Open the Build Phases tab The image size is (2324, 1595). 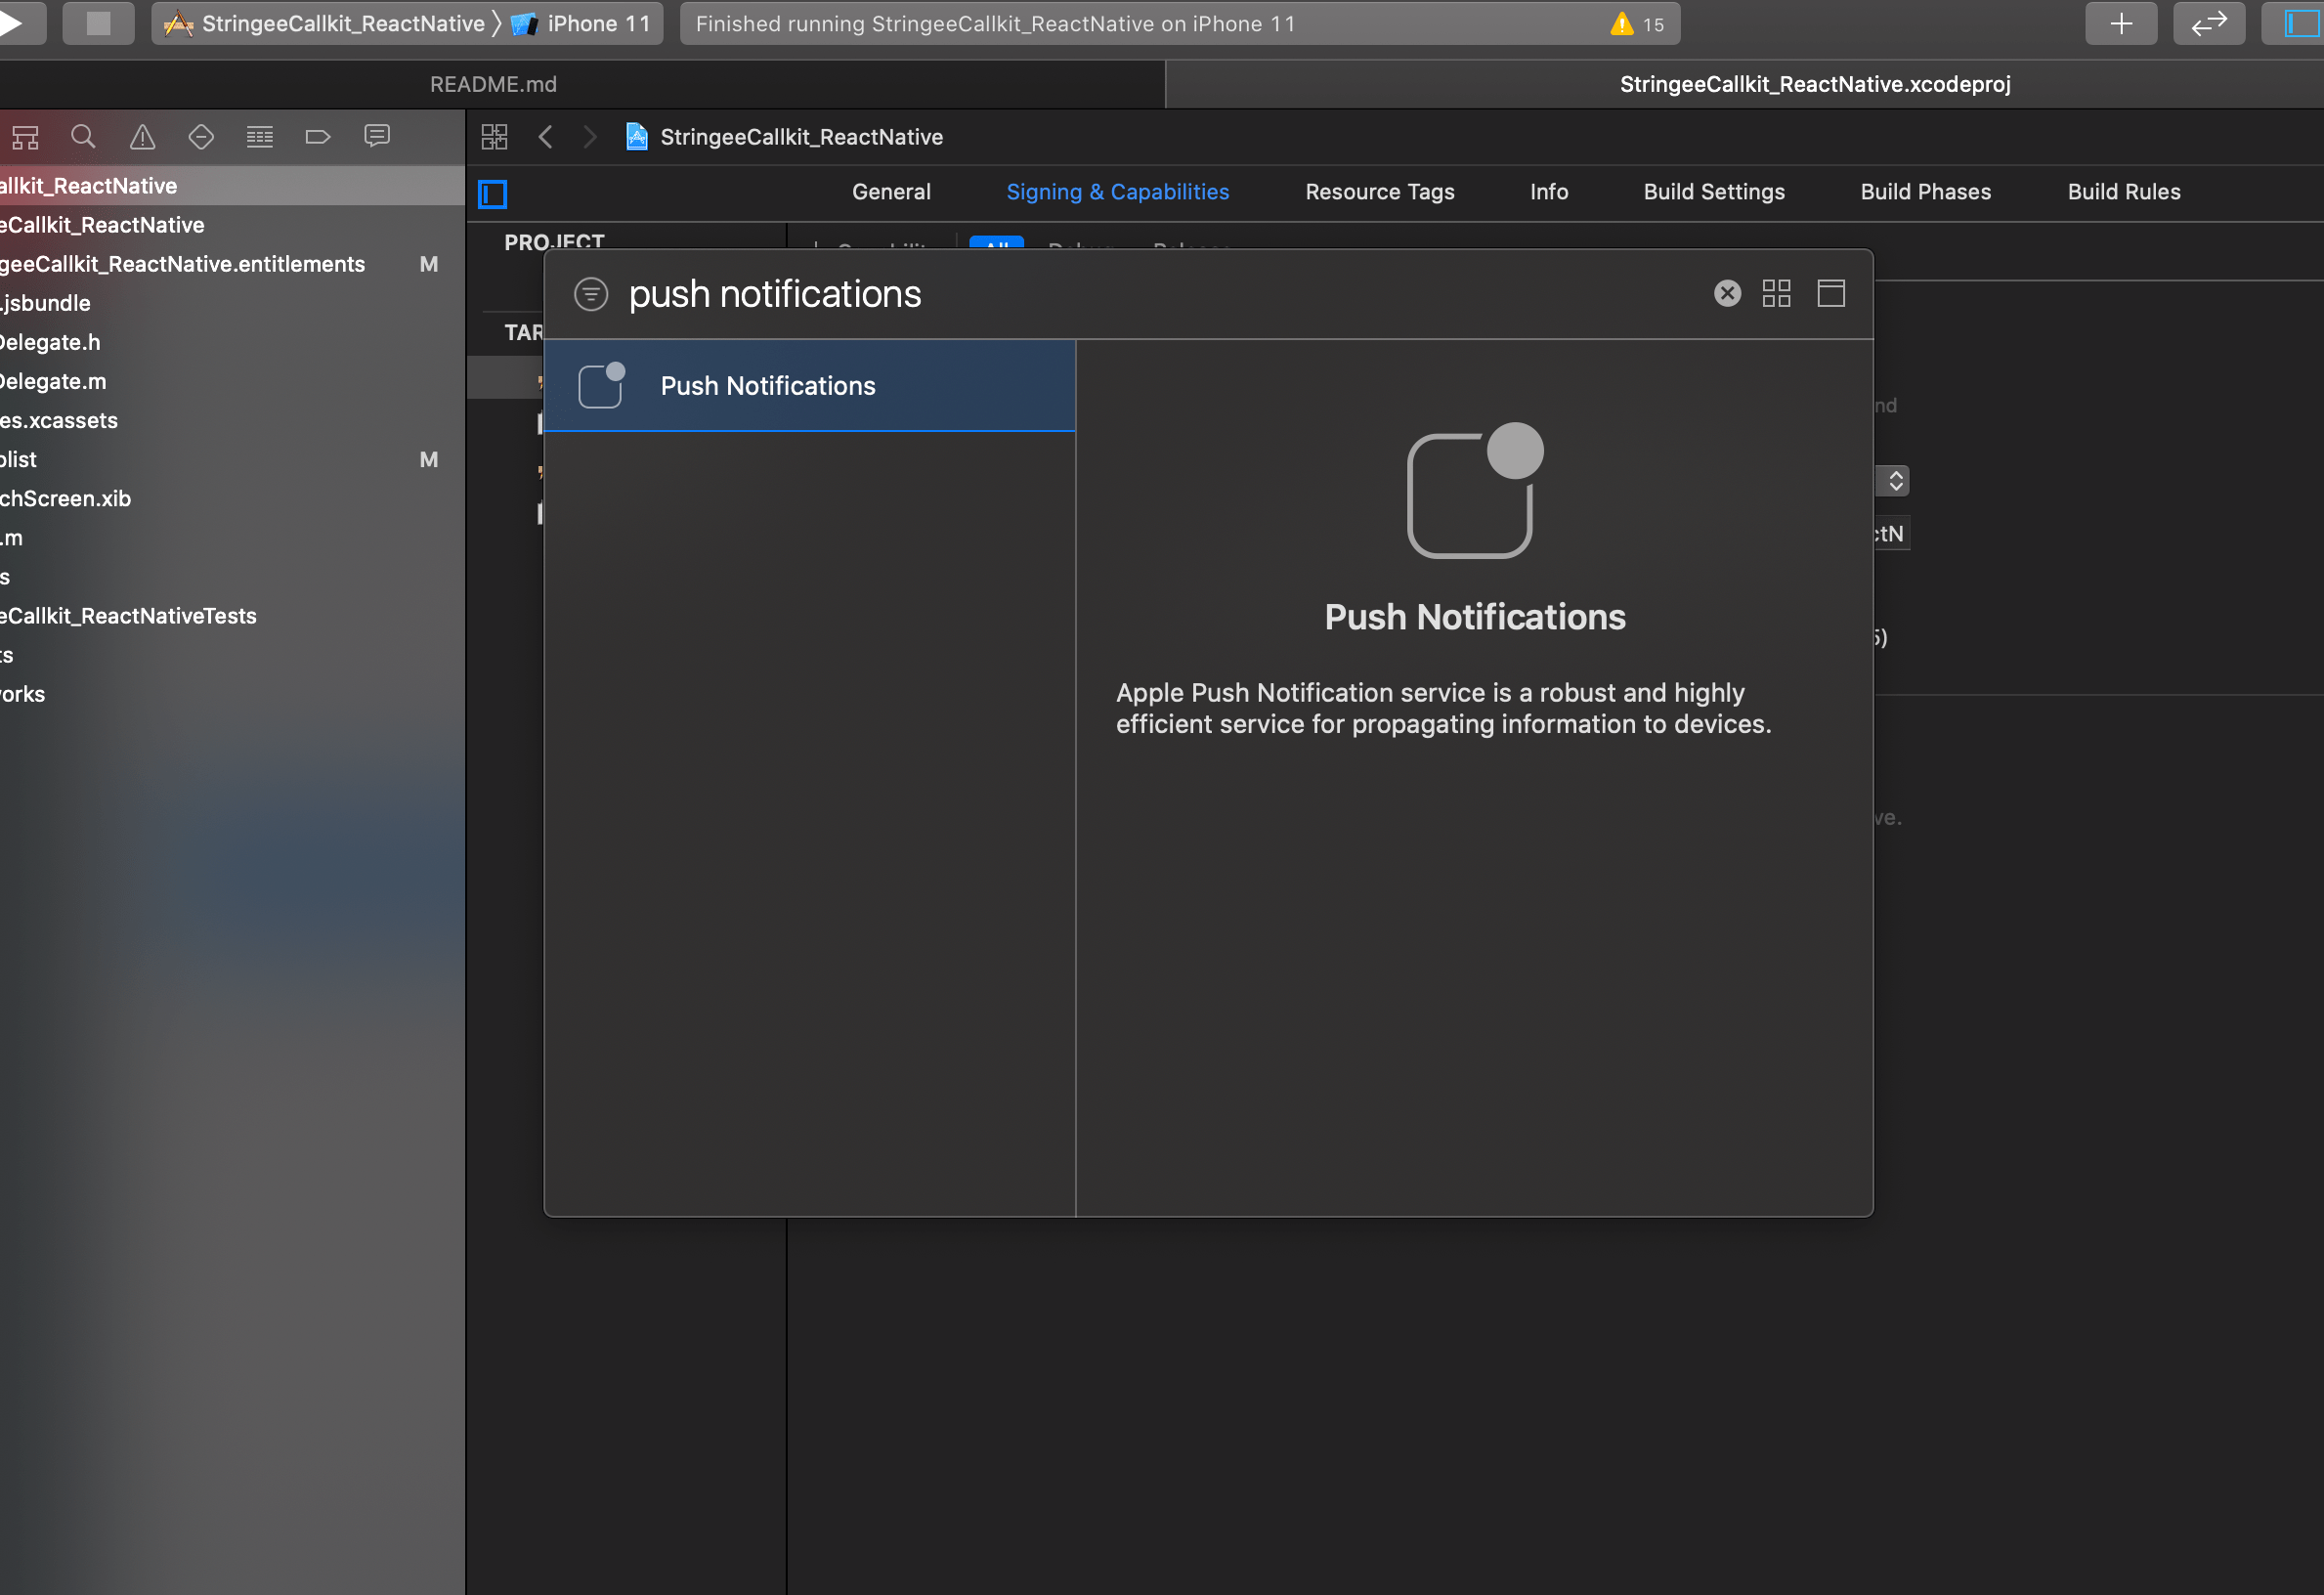click(1925, 192)
